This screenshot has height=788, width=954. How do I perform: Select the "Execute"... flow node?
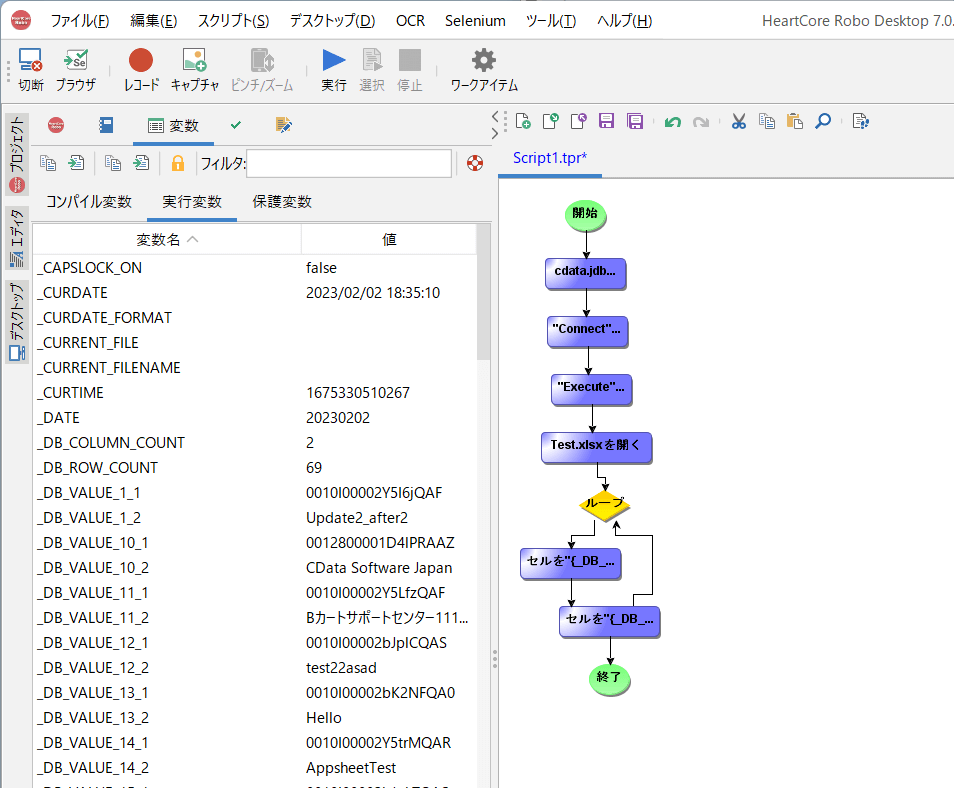click(x=591, y=389)
